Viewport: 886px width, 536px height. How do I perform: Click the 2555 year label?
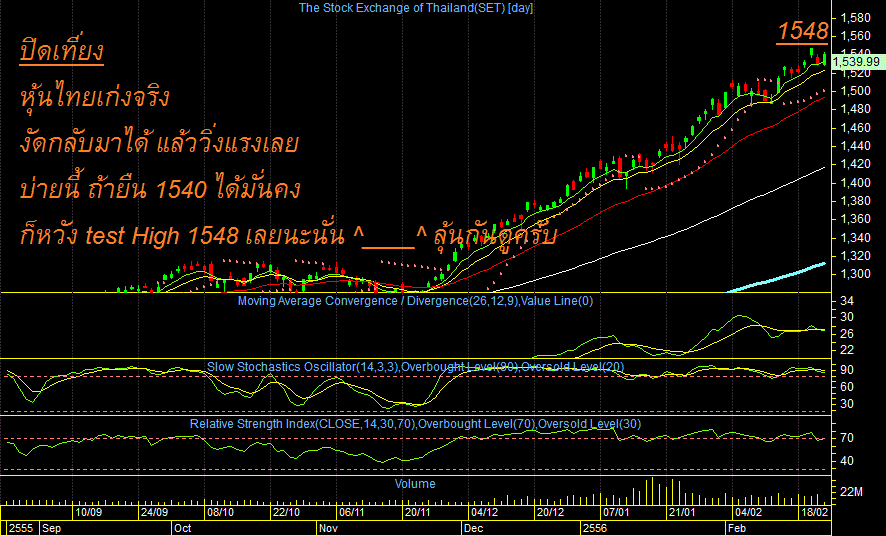point(21,528)
